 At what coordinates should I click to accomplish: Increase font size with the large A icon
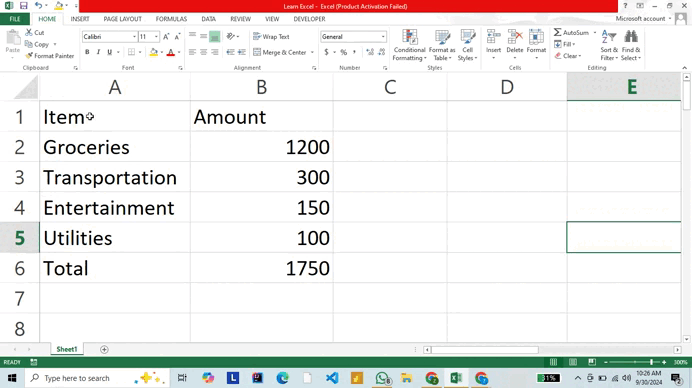166,37
